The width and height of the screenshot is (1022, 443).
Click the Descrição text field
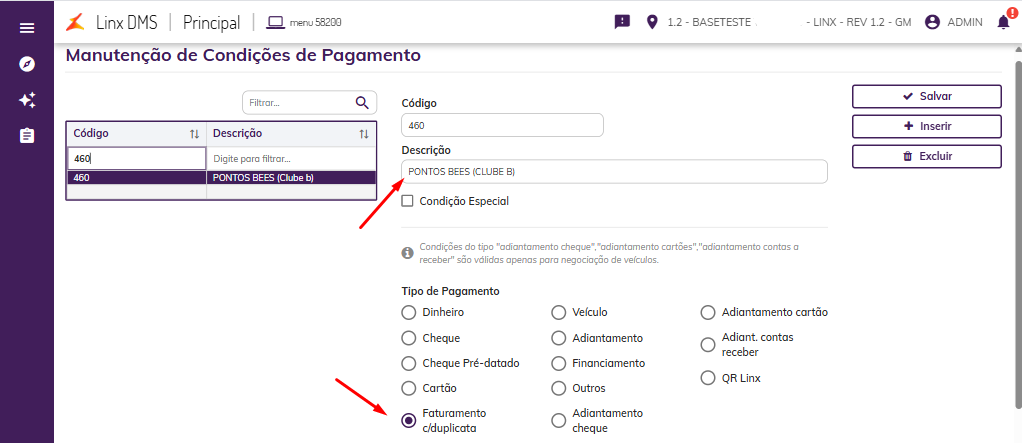614,172
